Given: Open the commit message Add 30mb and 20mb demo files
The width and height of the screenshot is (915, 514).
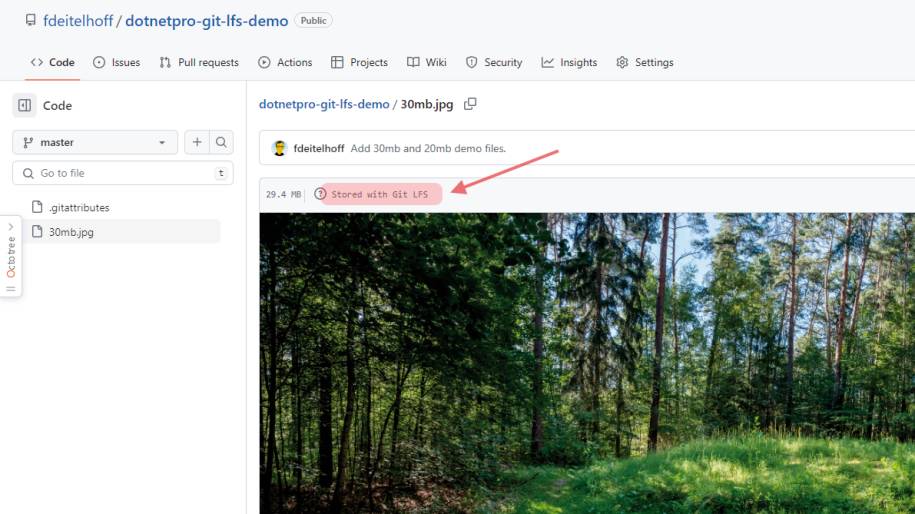Looking at the screenshot, I should pyautogui.click(x=428, y=148).
